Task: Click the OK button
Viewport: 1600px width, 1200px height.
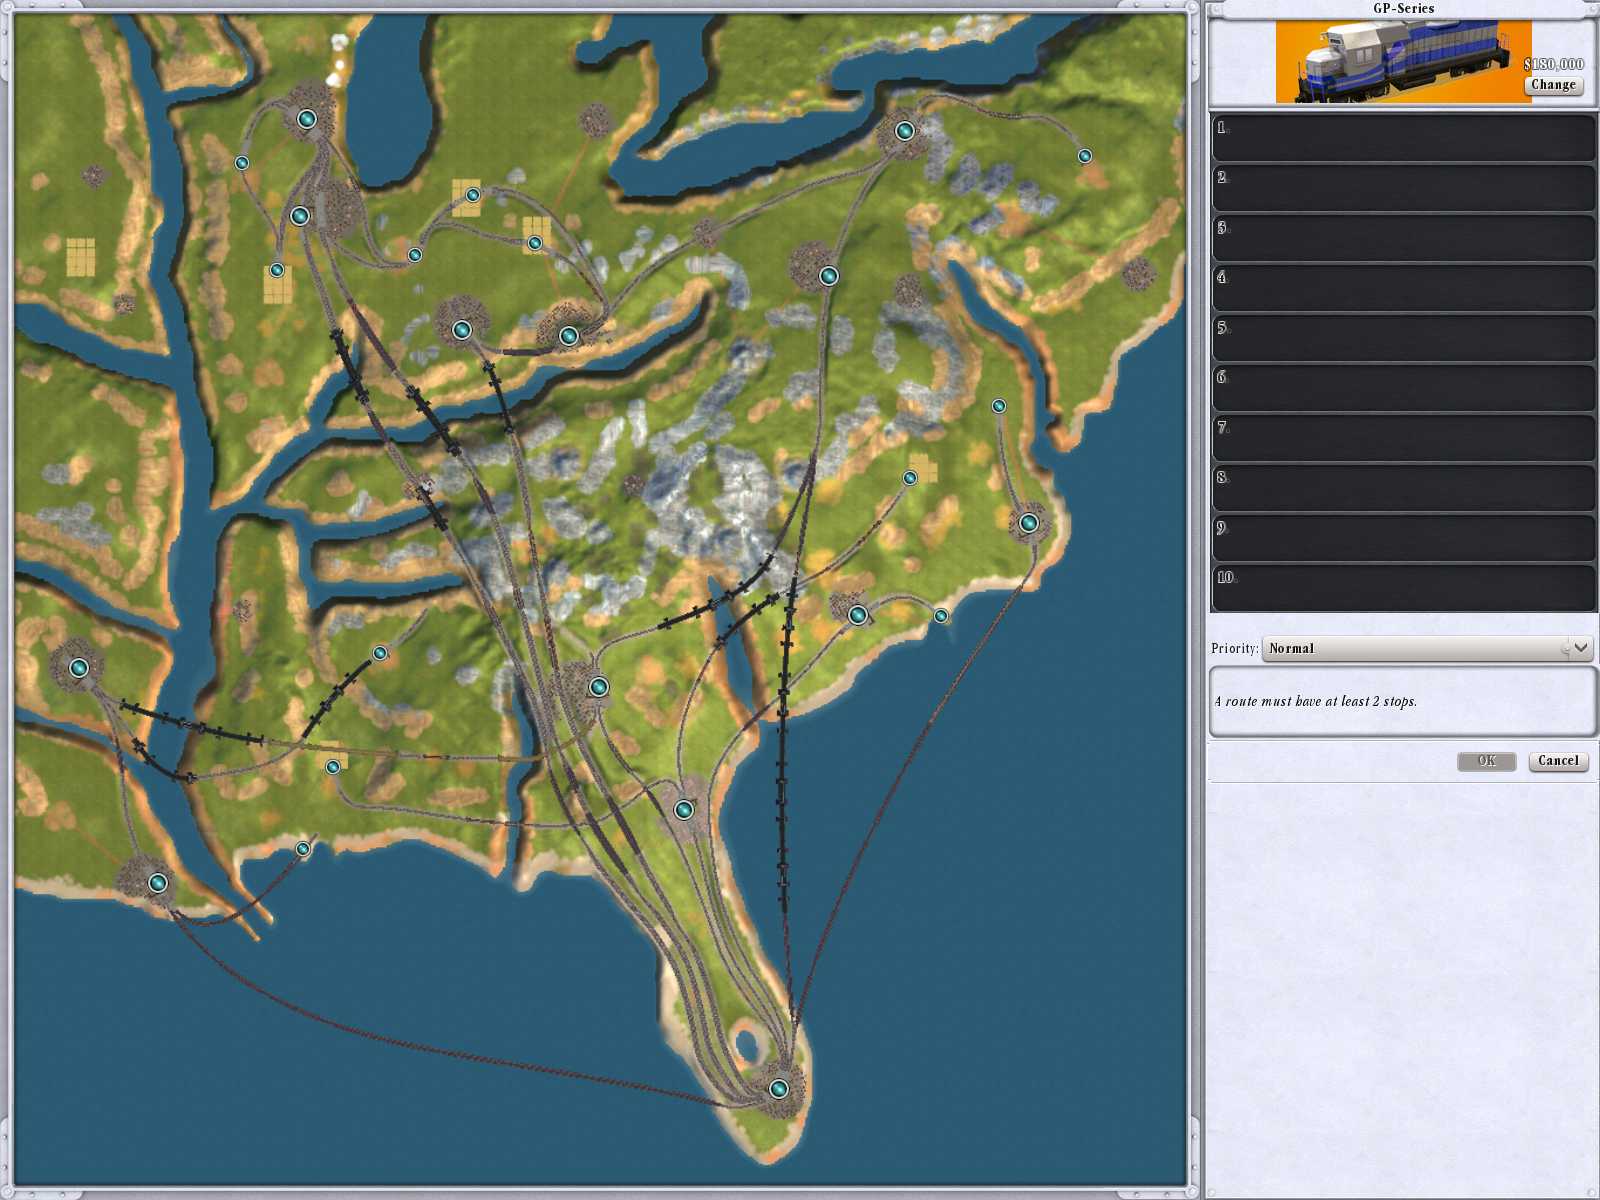Action: [x=1487, y=761]
